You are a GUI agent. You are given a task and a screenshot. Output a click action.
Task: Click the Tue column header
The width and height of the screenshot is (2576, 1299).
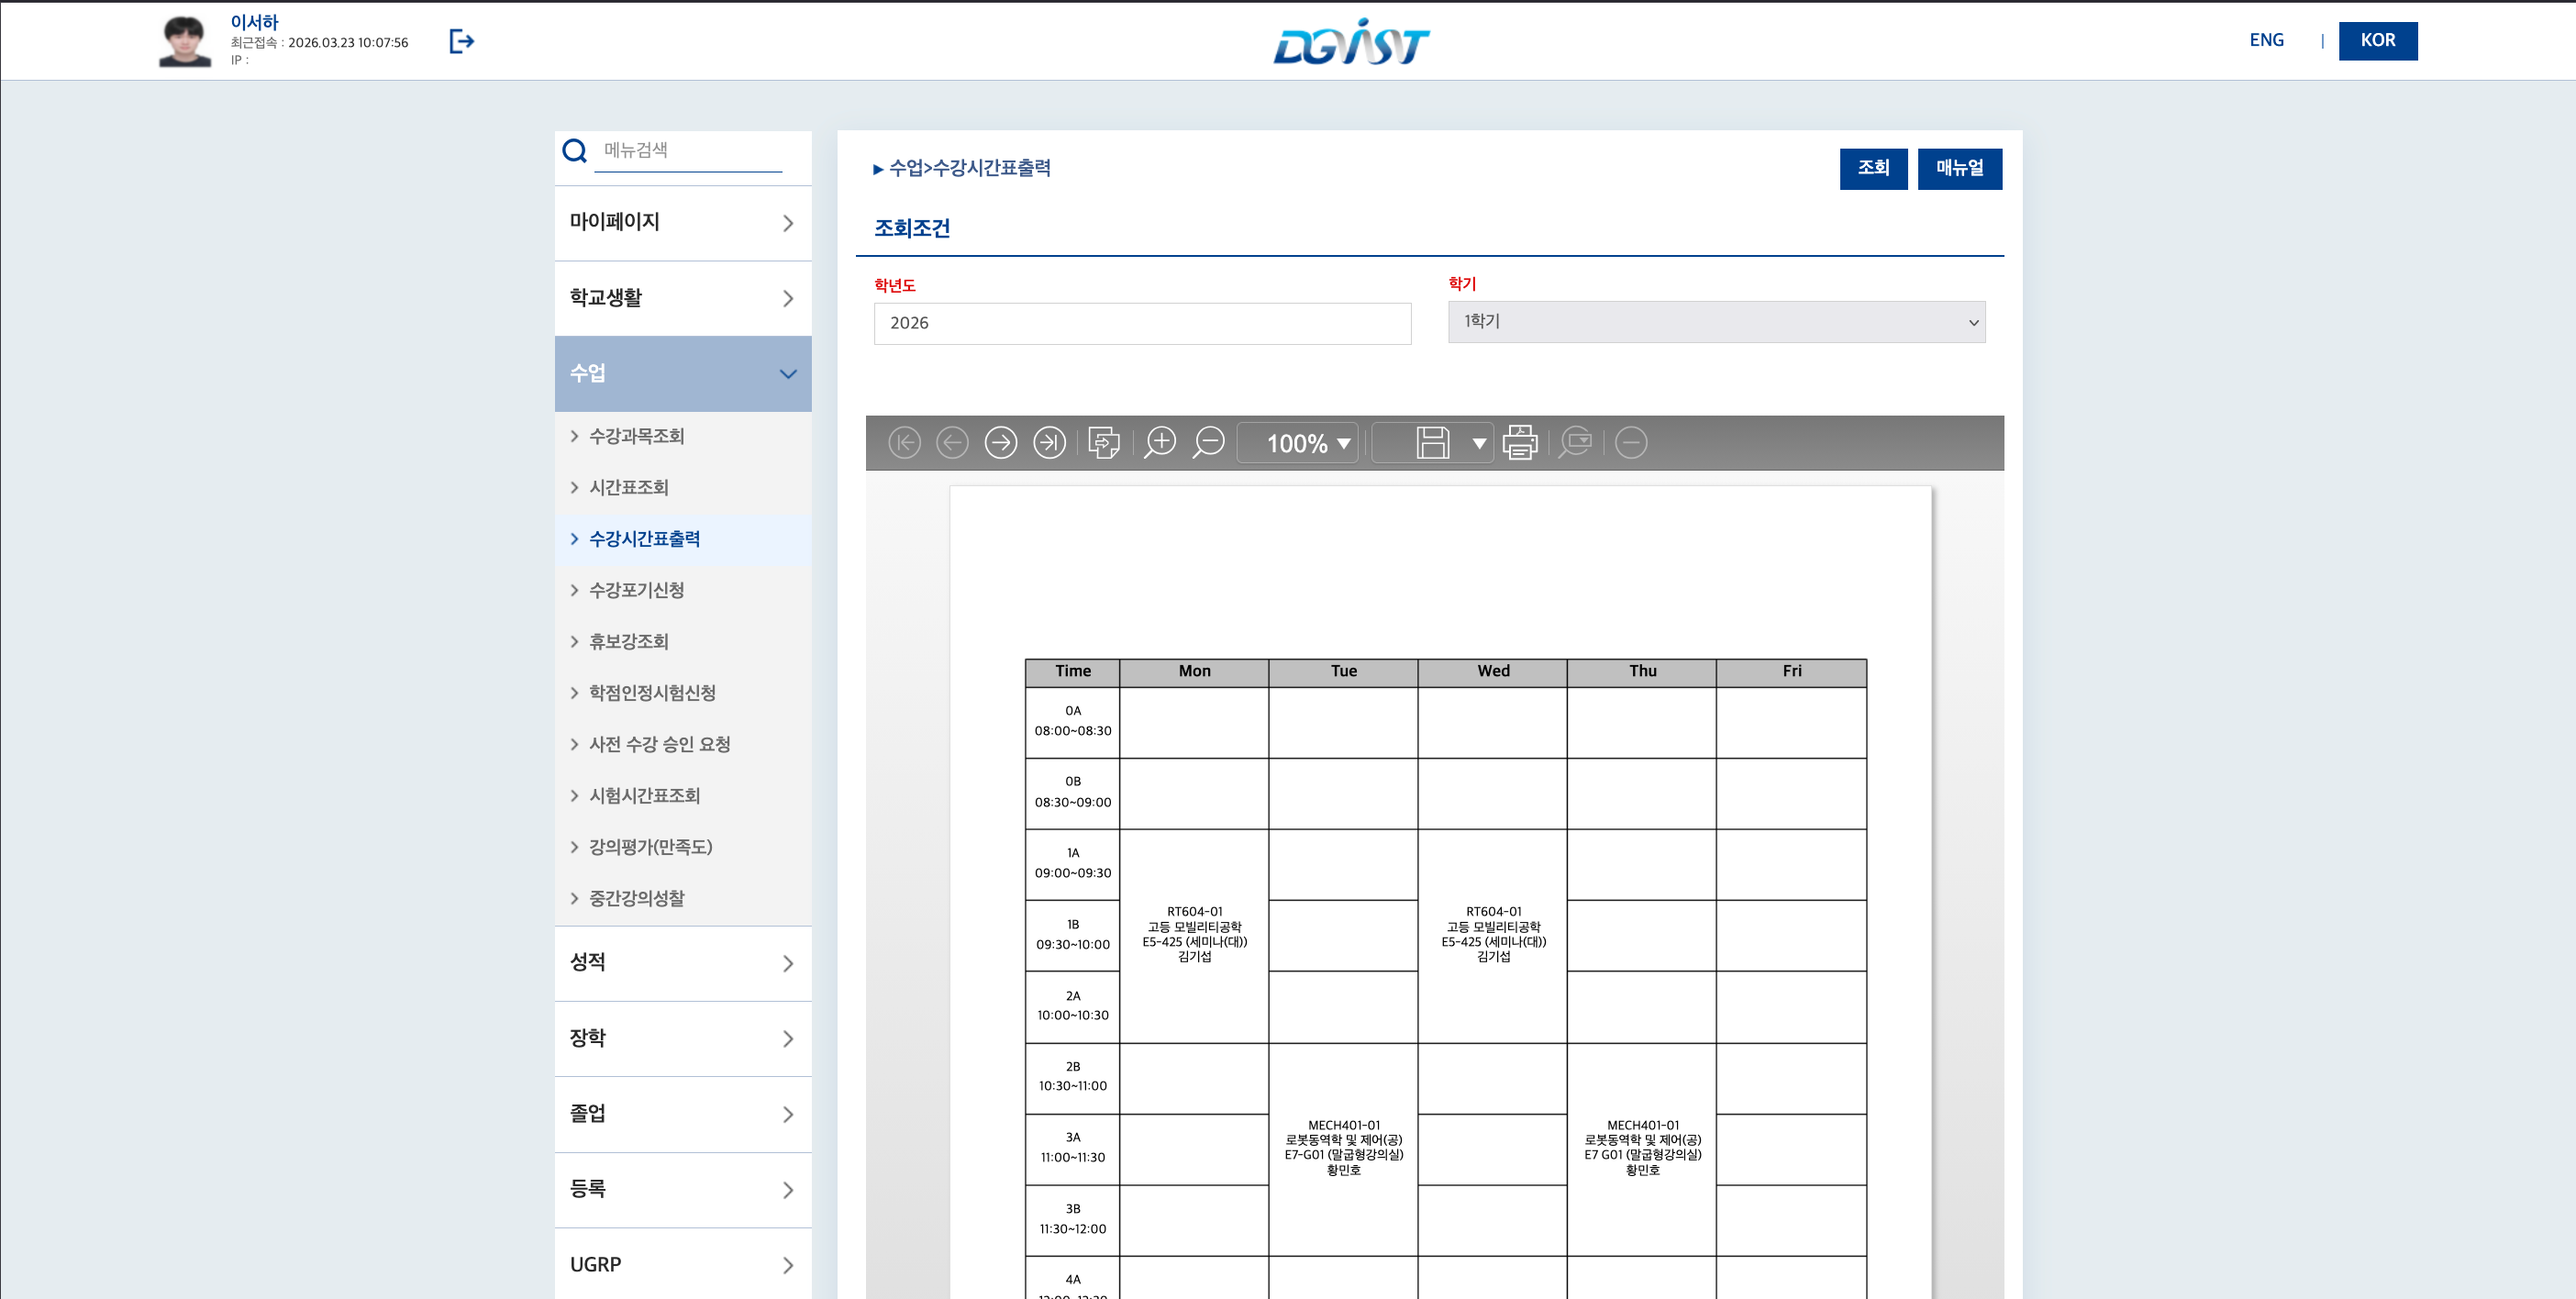click(1343, 672)
